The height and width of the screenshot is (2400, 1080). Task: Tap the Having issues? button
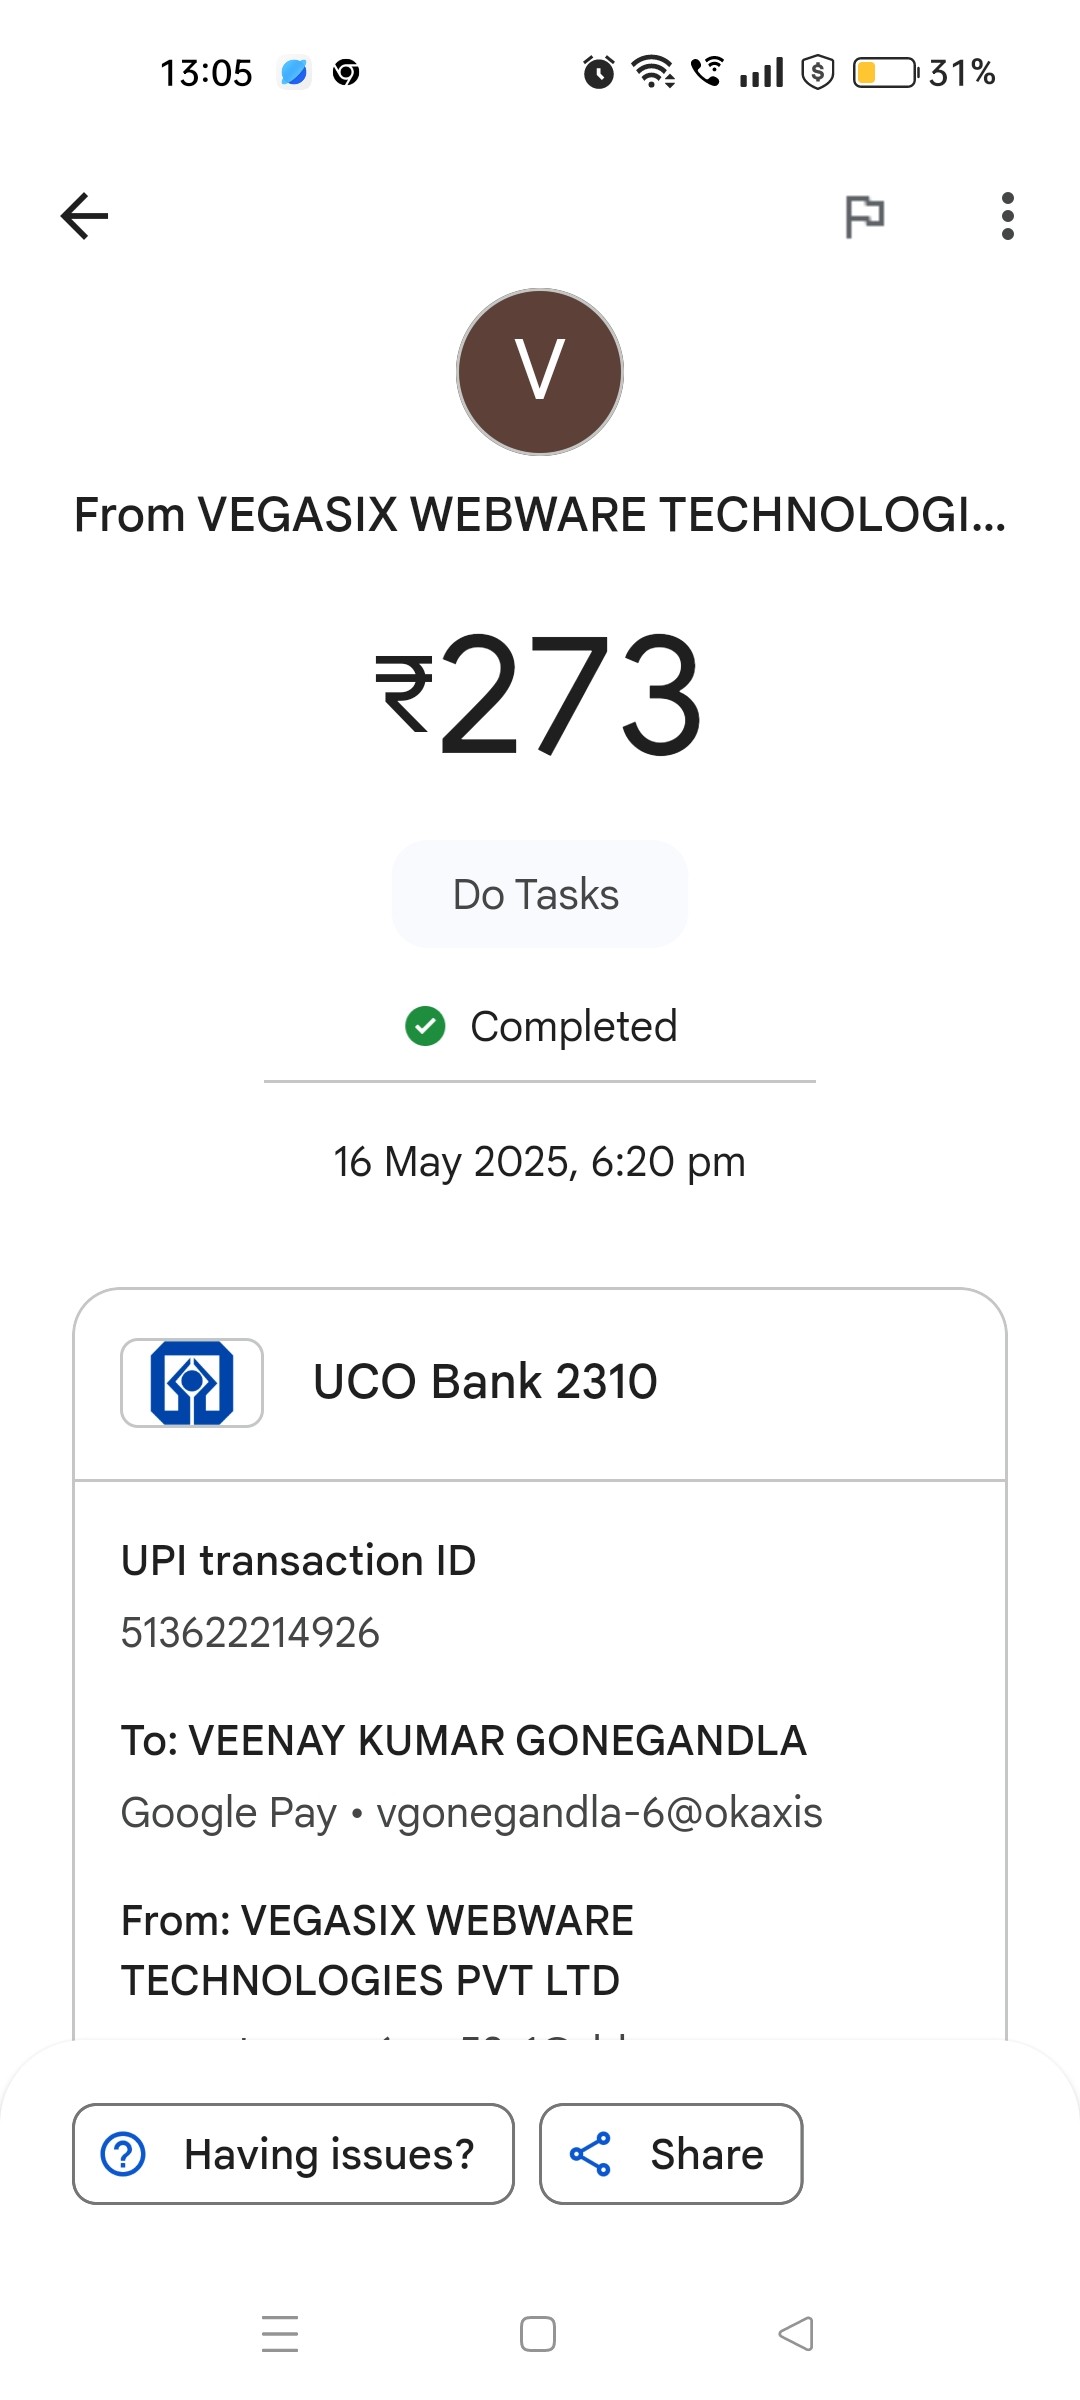[x=293, y=2154]
